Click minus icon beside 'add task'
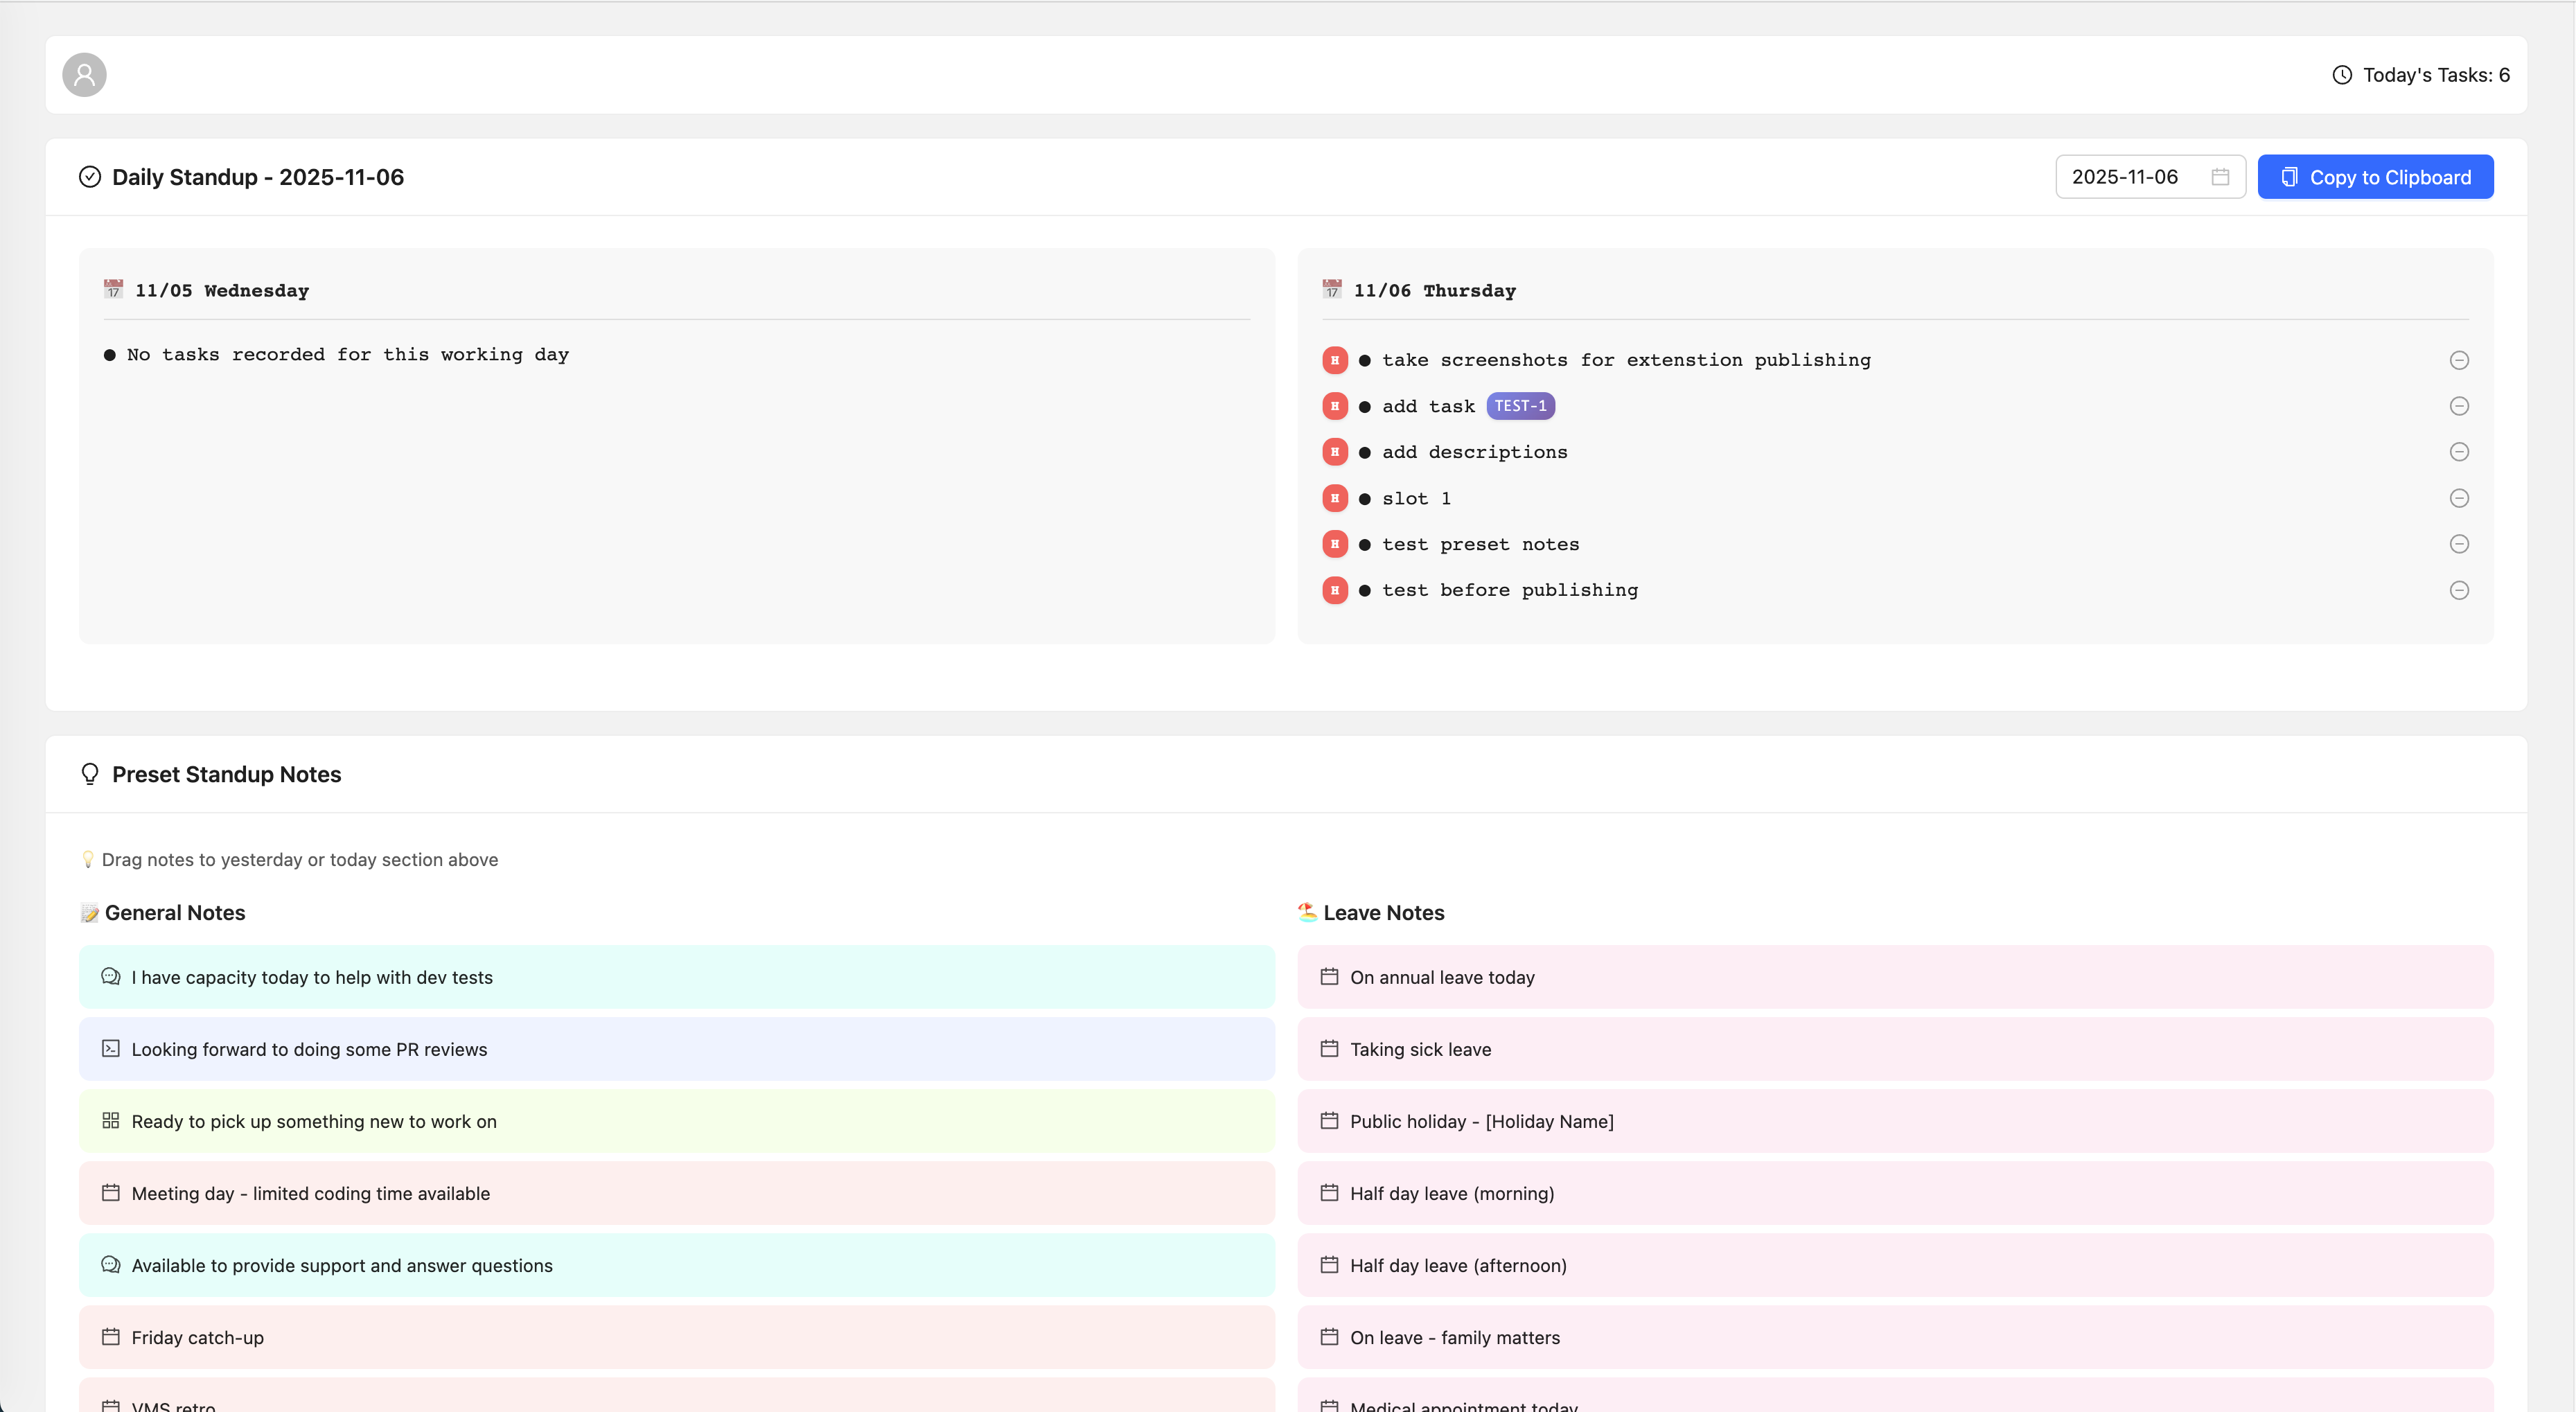Image resolution: width=2576 pixels, height=1412 pixels. coord(2459,406)
